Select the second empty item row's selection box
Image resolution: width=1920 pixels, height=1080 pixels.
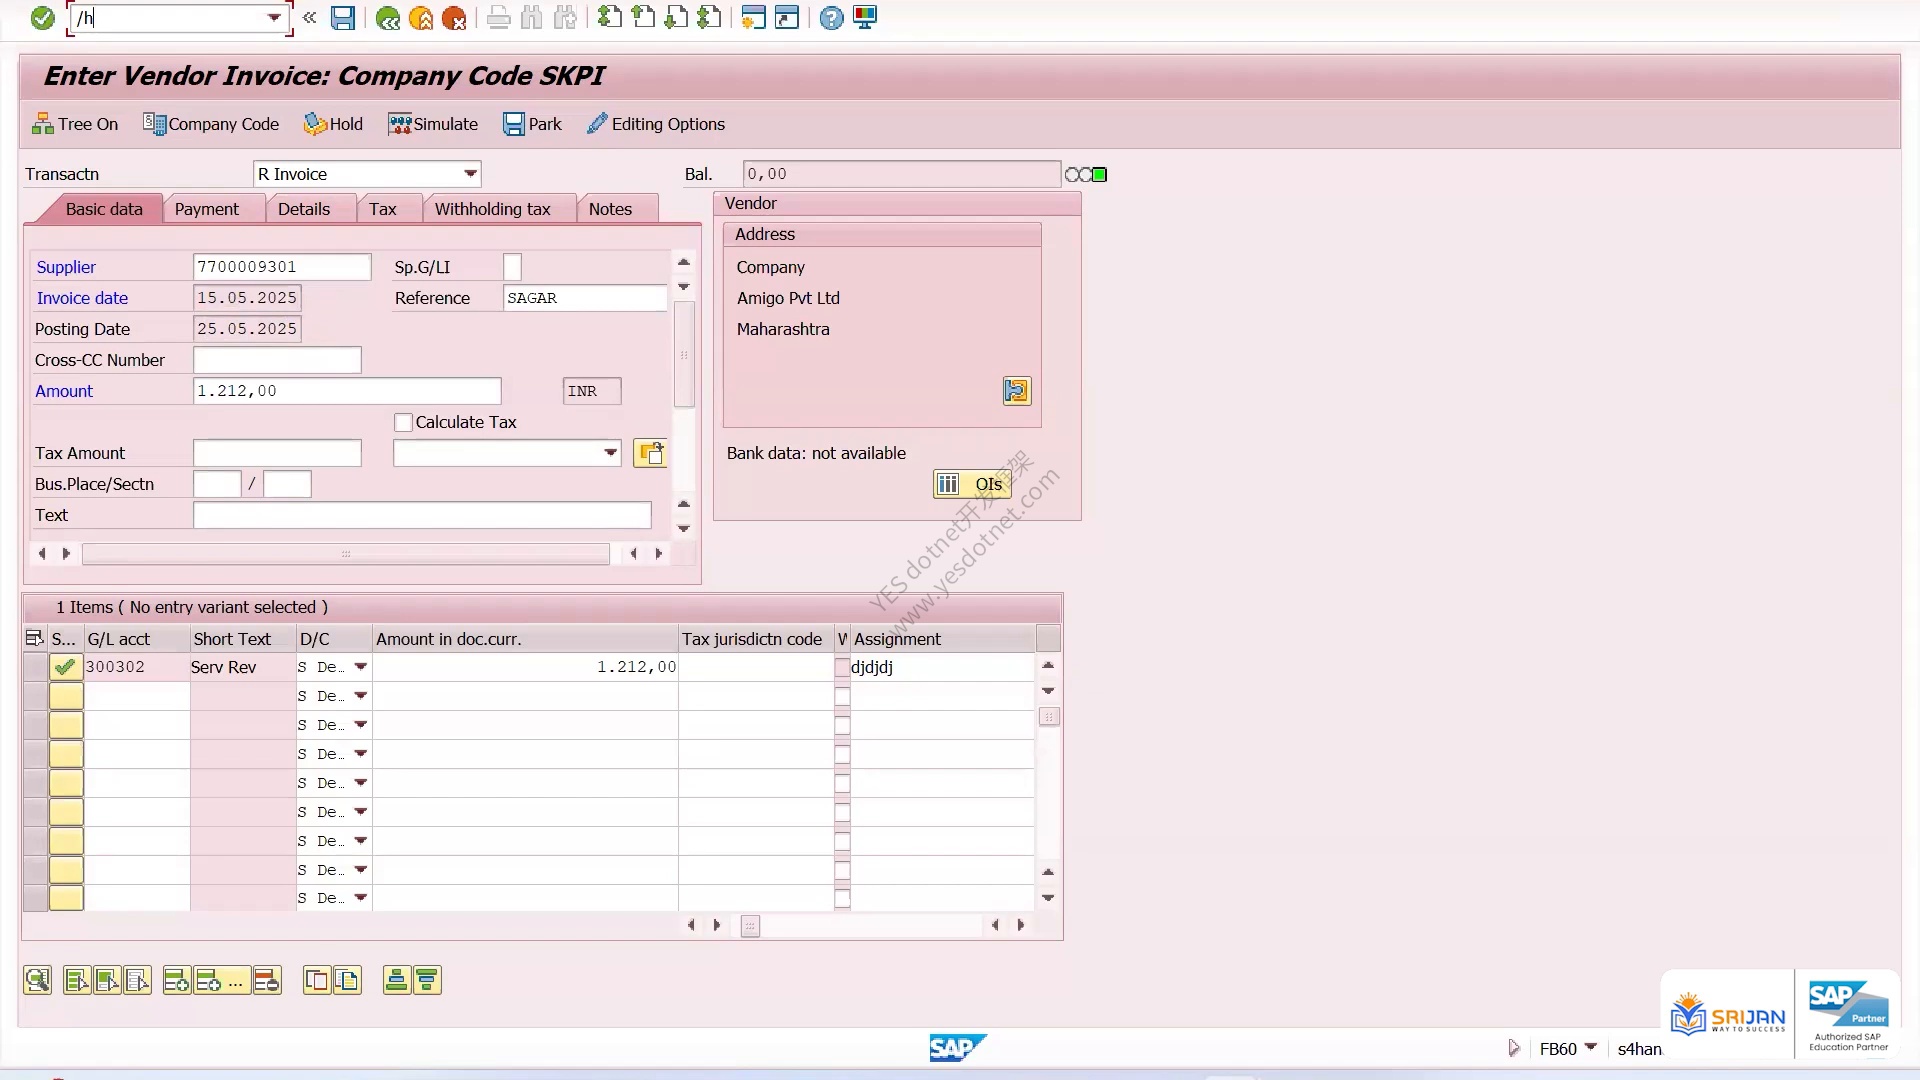click(66, 725)
